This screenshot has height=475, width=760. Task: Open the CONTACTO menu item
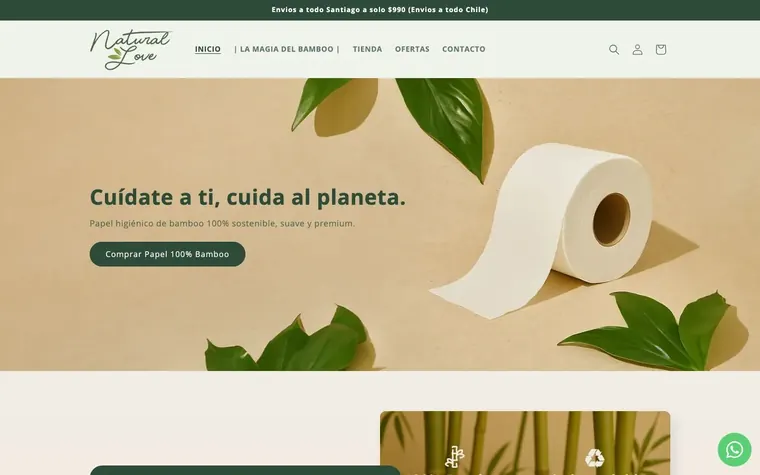463,49
